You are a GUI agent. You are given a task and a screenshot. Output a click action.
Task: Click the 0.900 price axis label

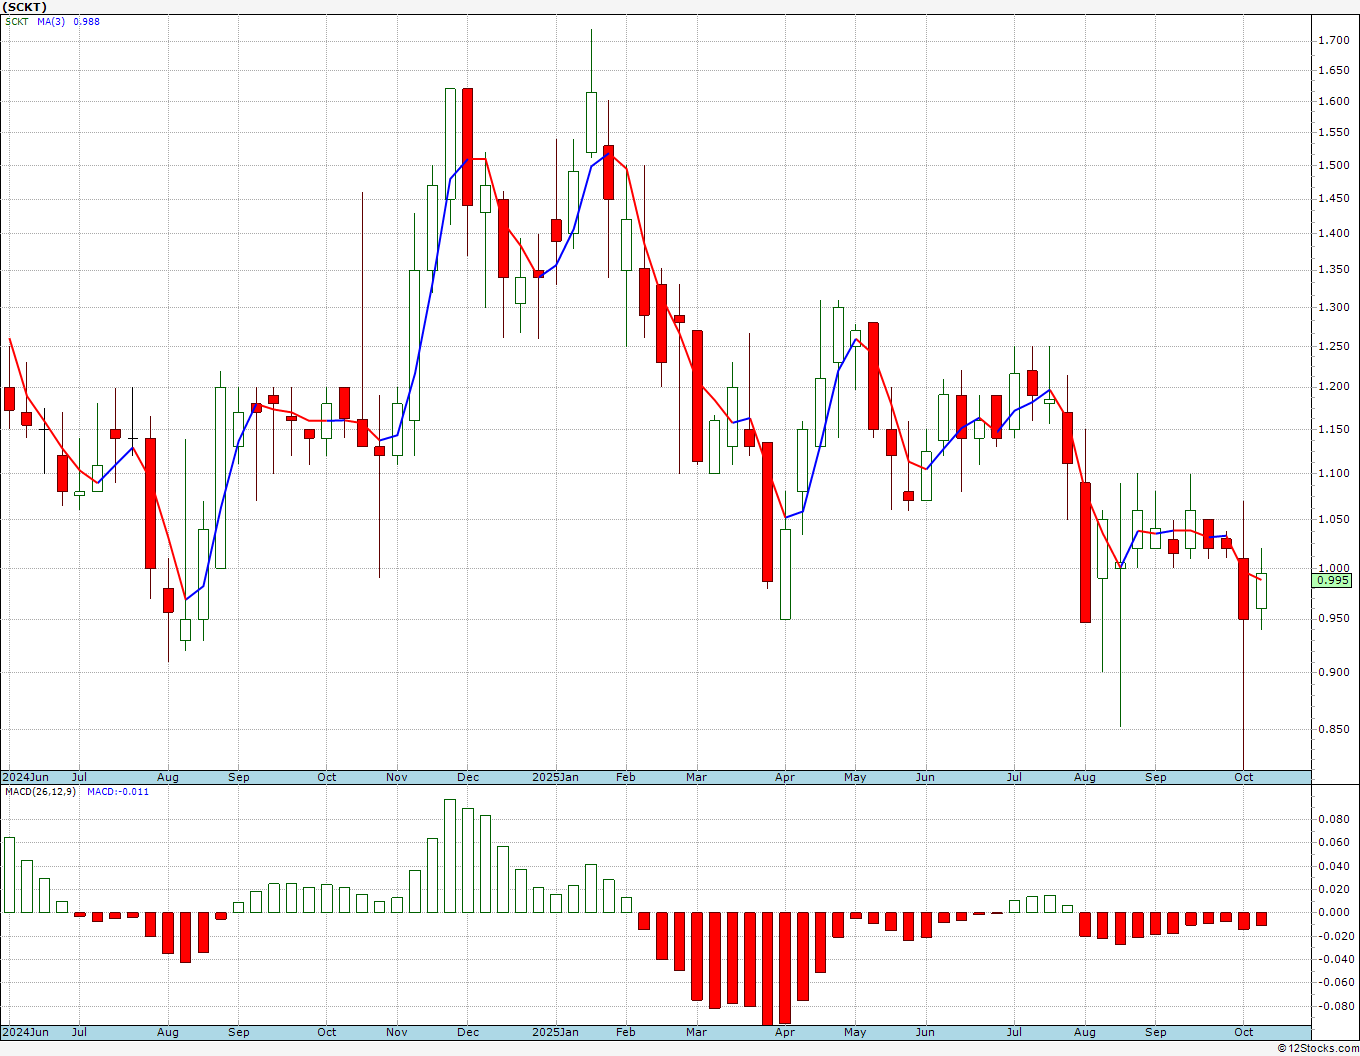click(x=1333, y=673)
